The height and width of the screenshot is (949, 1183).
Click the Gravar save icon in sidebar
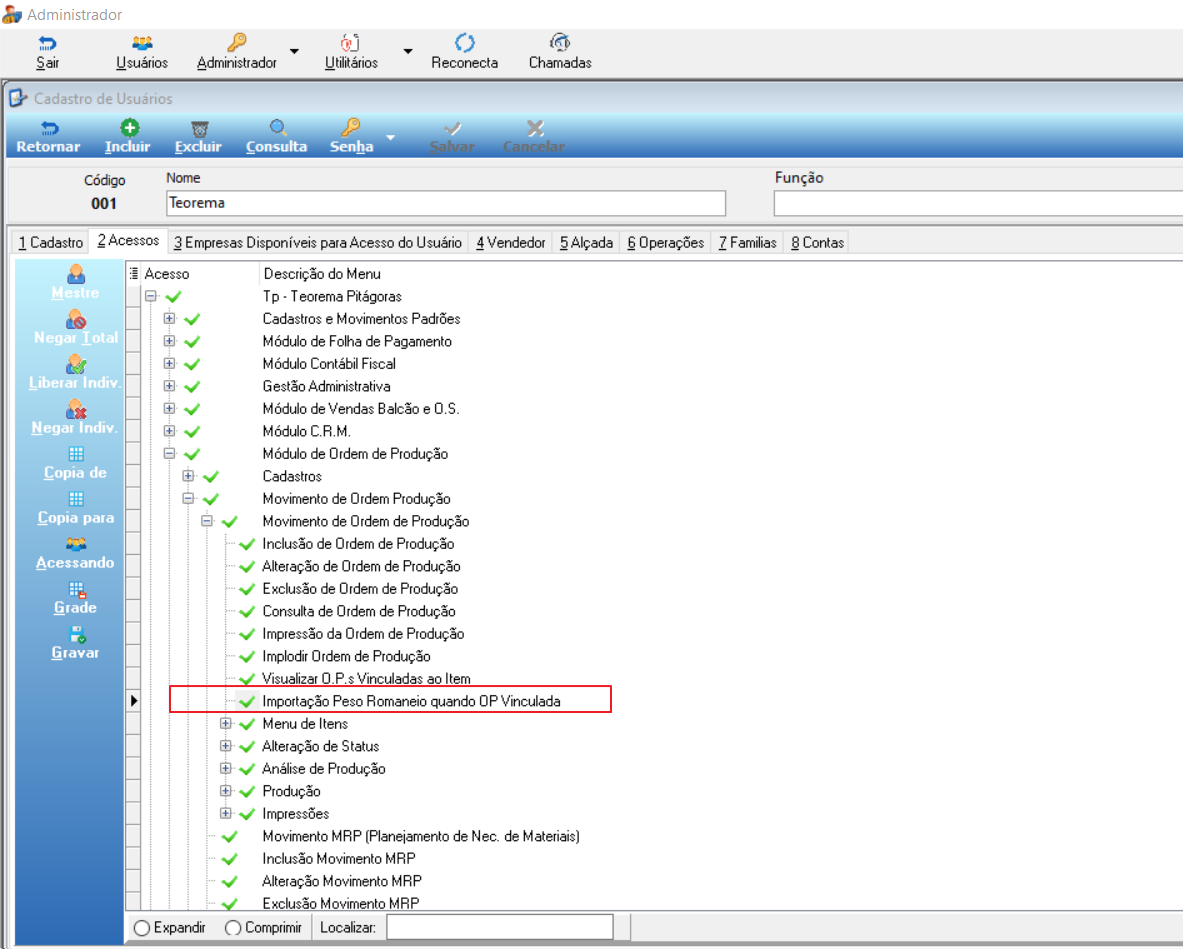pyautogui.click(x=76, y=634)
